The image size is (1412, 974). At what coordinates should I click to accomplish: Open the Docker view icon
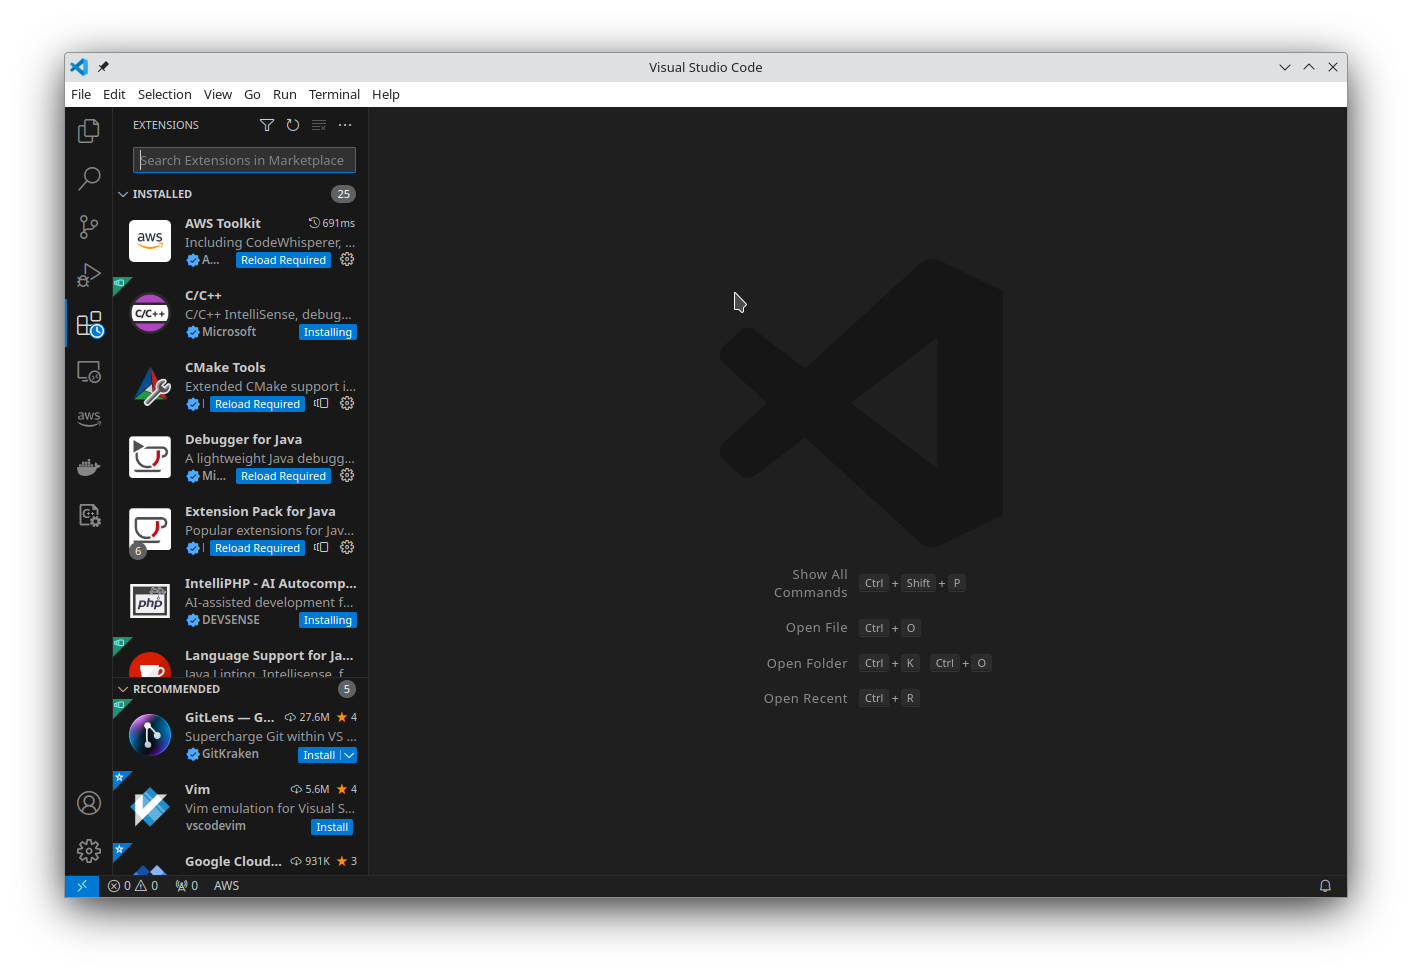click(x=89, y=467)
